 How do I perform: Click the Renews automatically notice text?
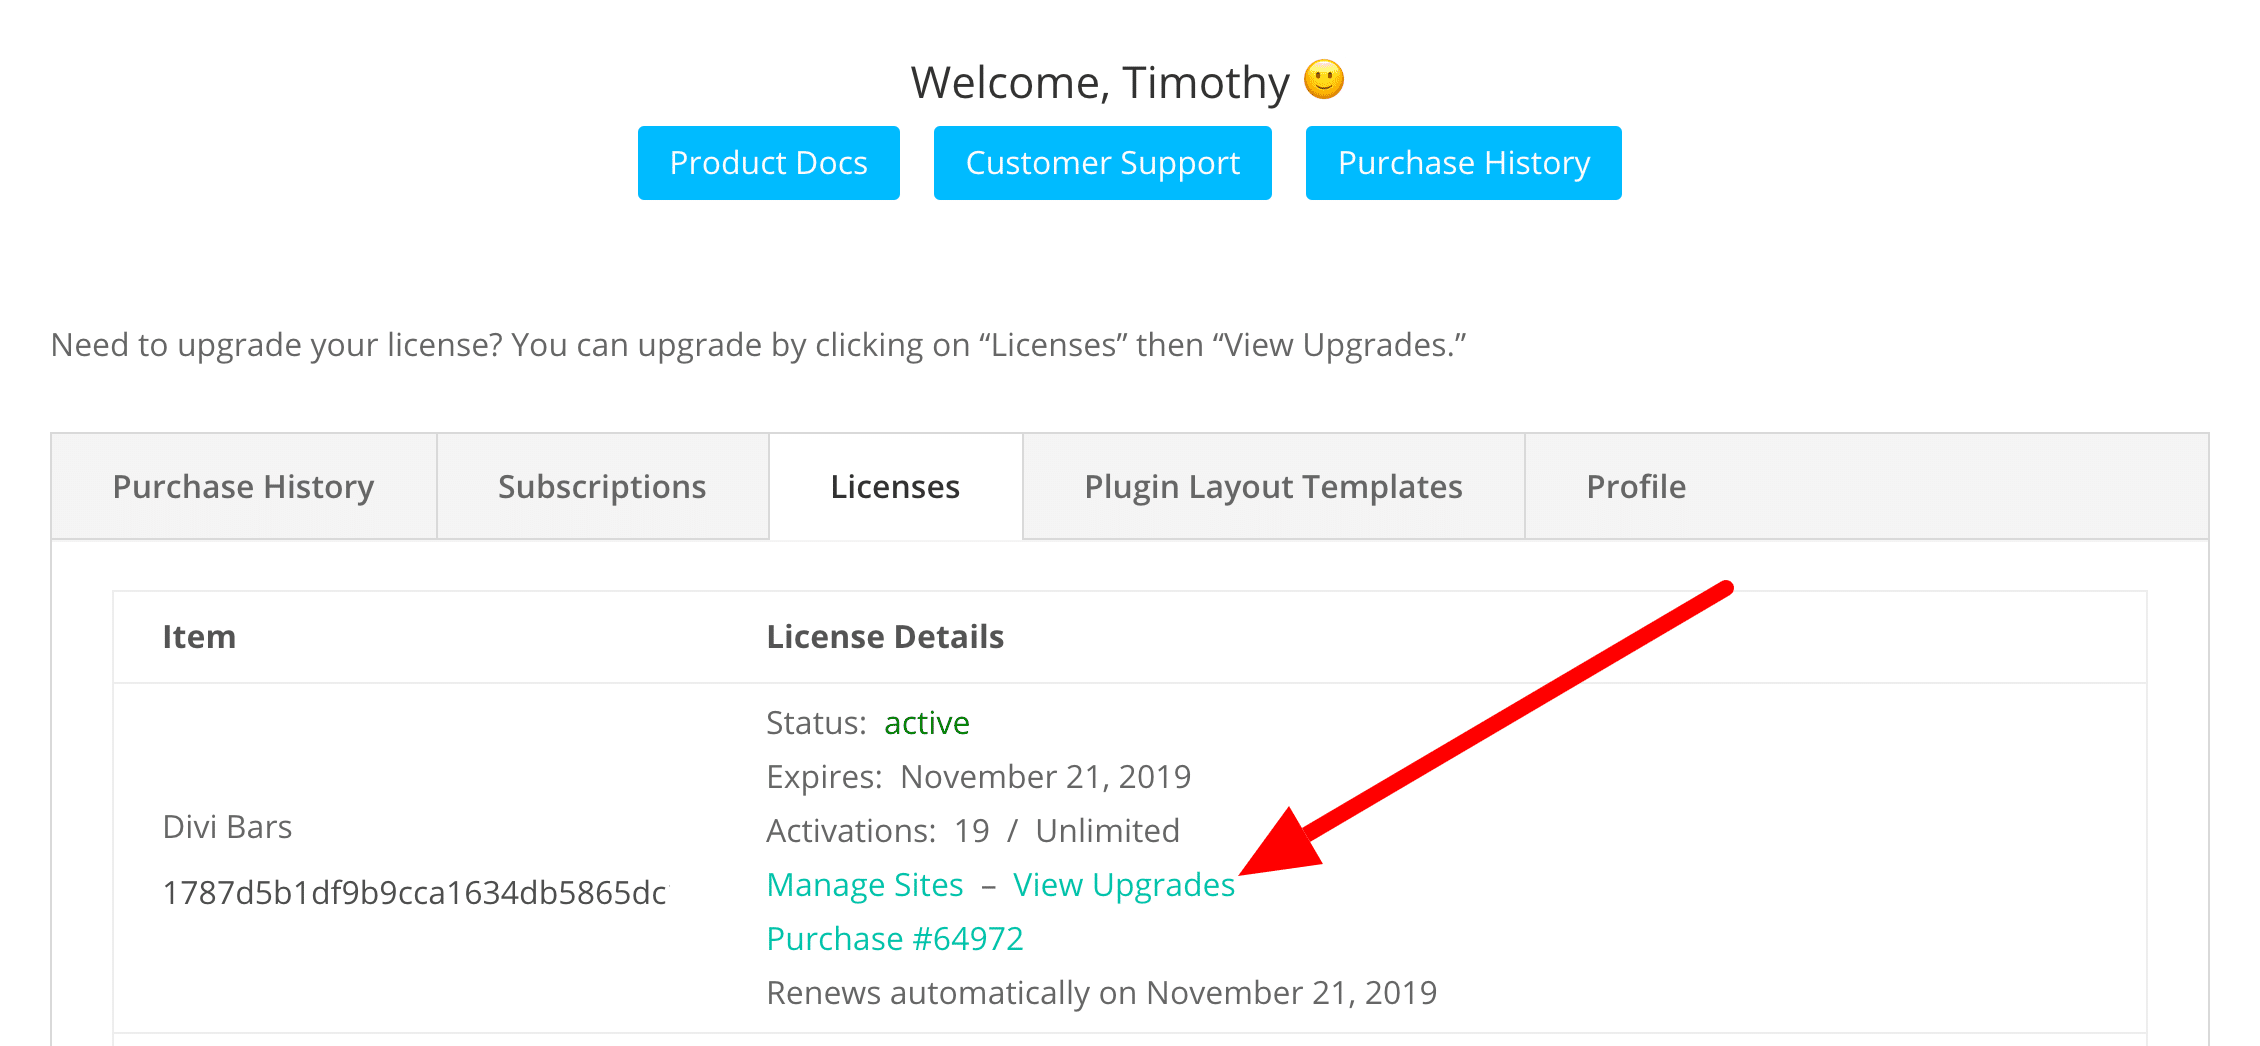(x=1101, y=993)
